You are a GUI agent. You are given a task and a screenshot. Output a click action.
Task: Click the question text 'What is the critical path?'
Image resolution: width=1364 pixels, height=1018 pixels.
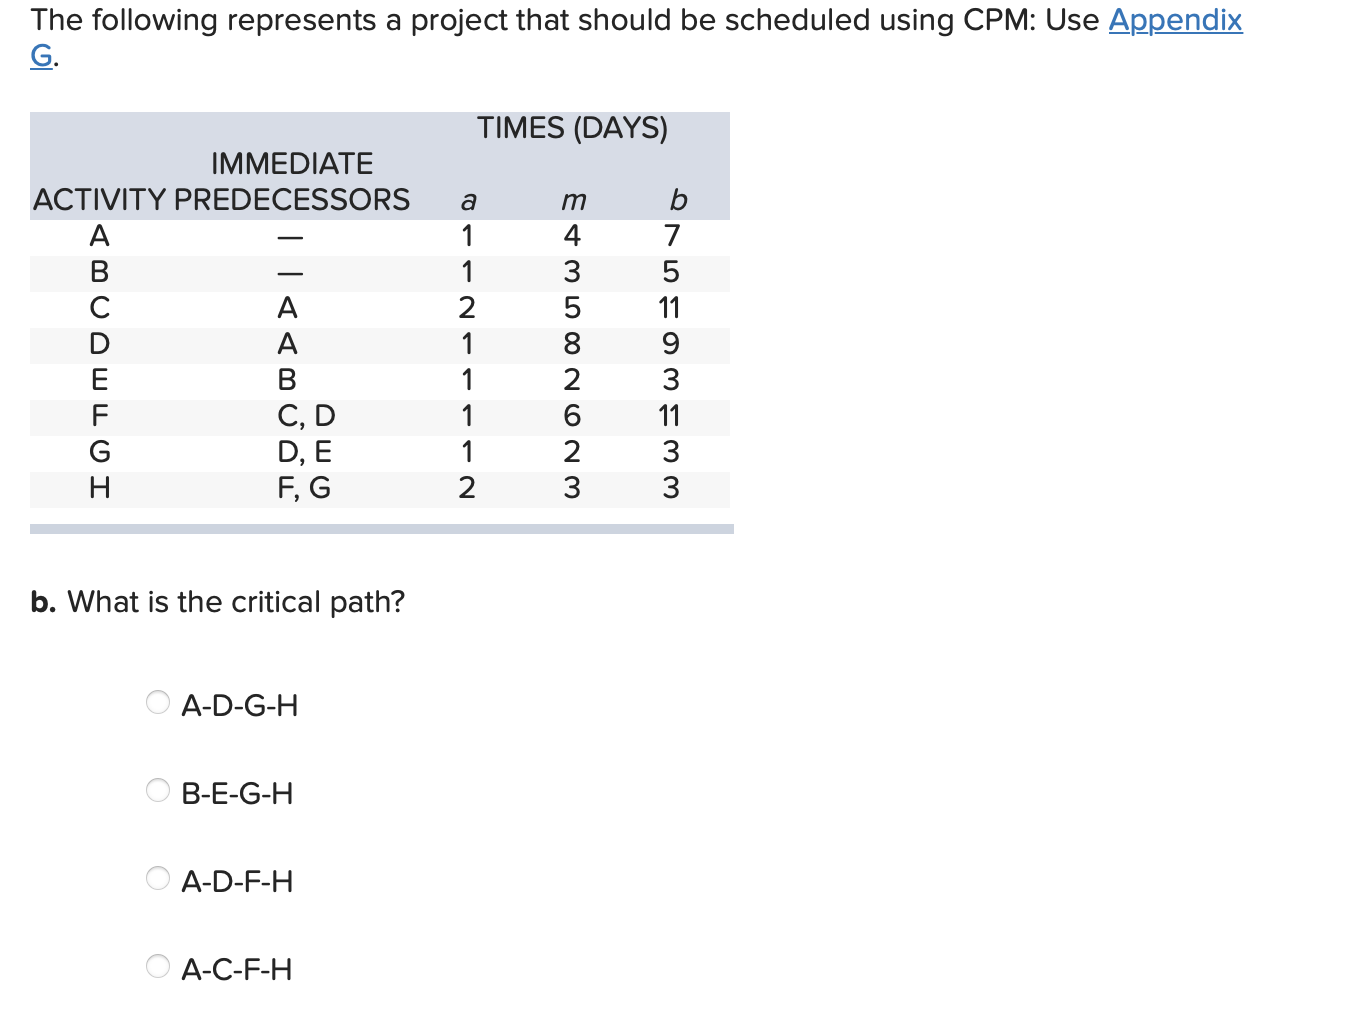[235, 602]
